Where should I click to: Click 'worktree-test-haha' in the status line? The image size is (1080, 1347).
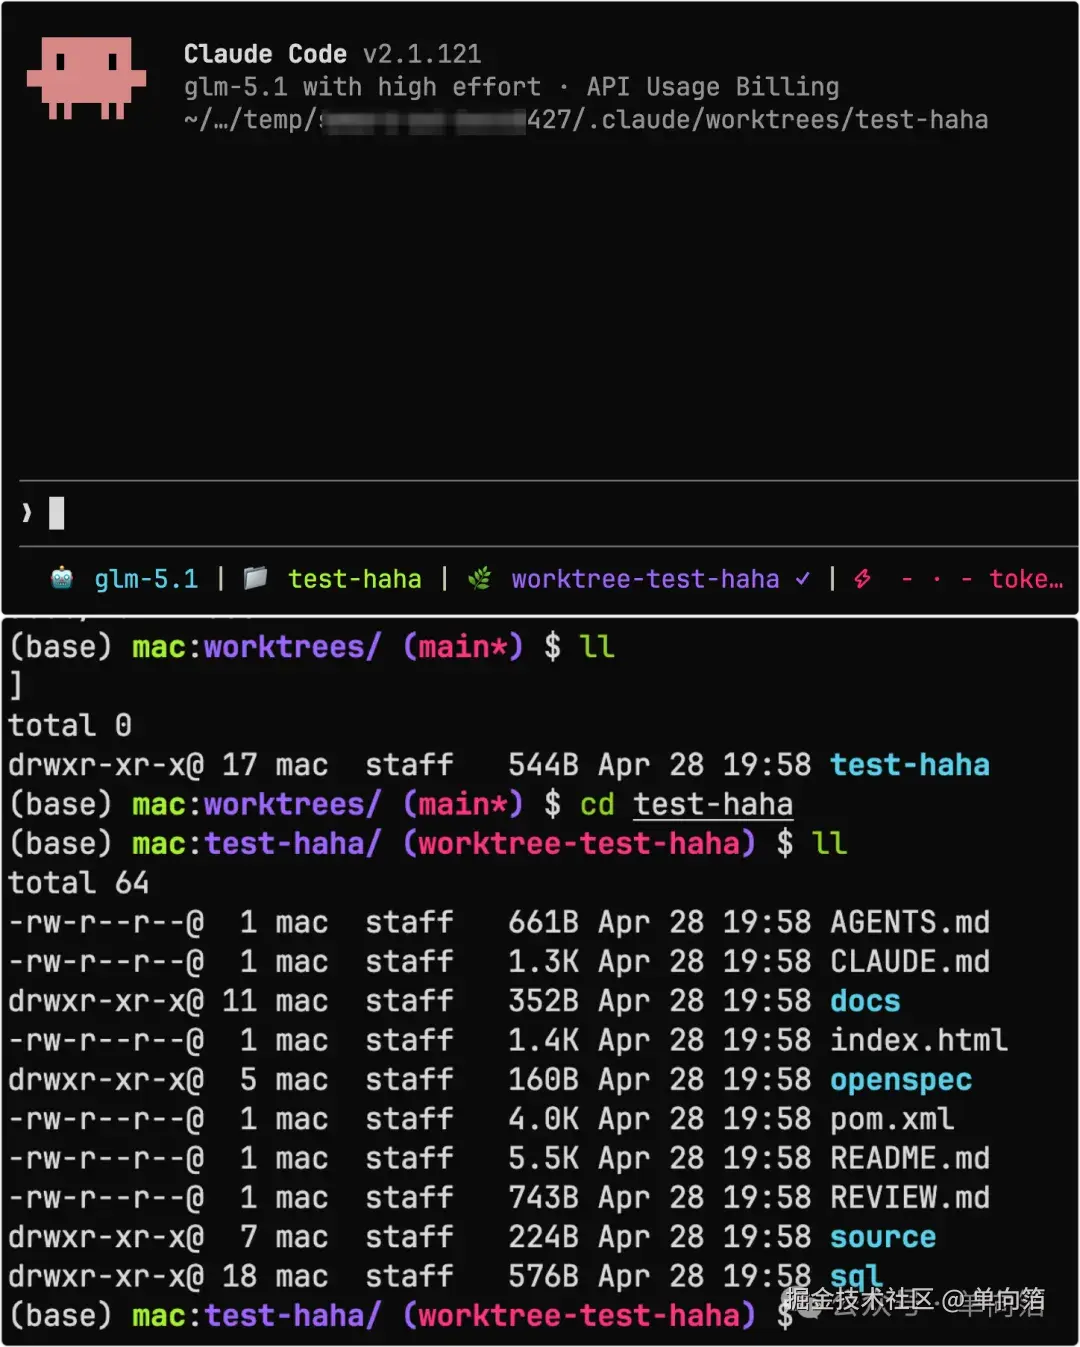click(645, 579)
